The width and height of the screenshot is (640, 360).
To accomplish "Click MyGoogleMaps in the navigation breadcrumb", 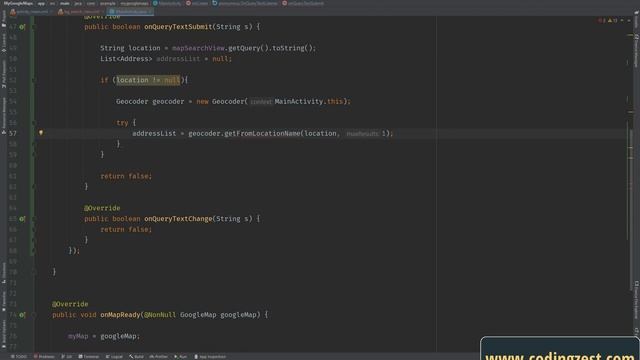I will pyautogui.click(x=18, y=3).
